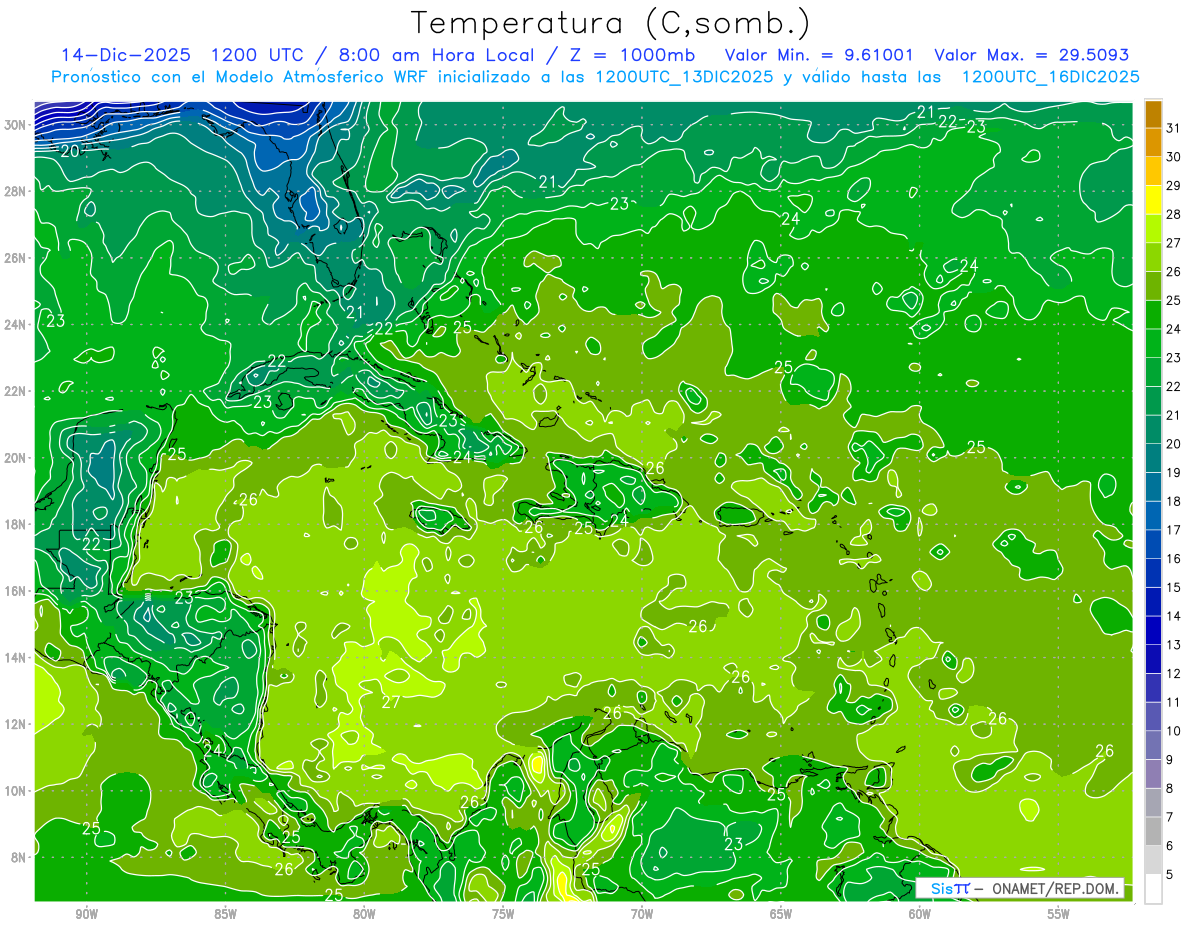Viewport: 1200px width, 927px height.
Task: Click the '18N' latitude axis label
Action: 17,524
